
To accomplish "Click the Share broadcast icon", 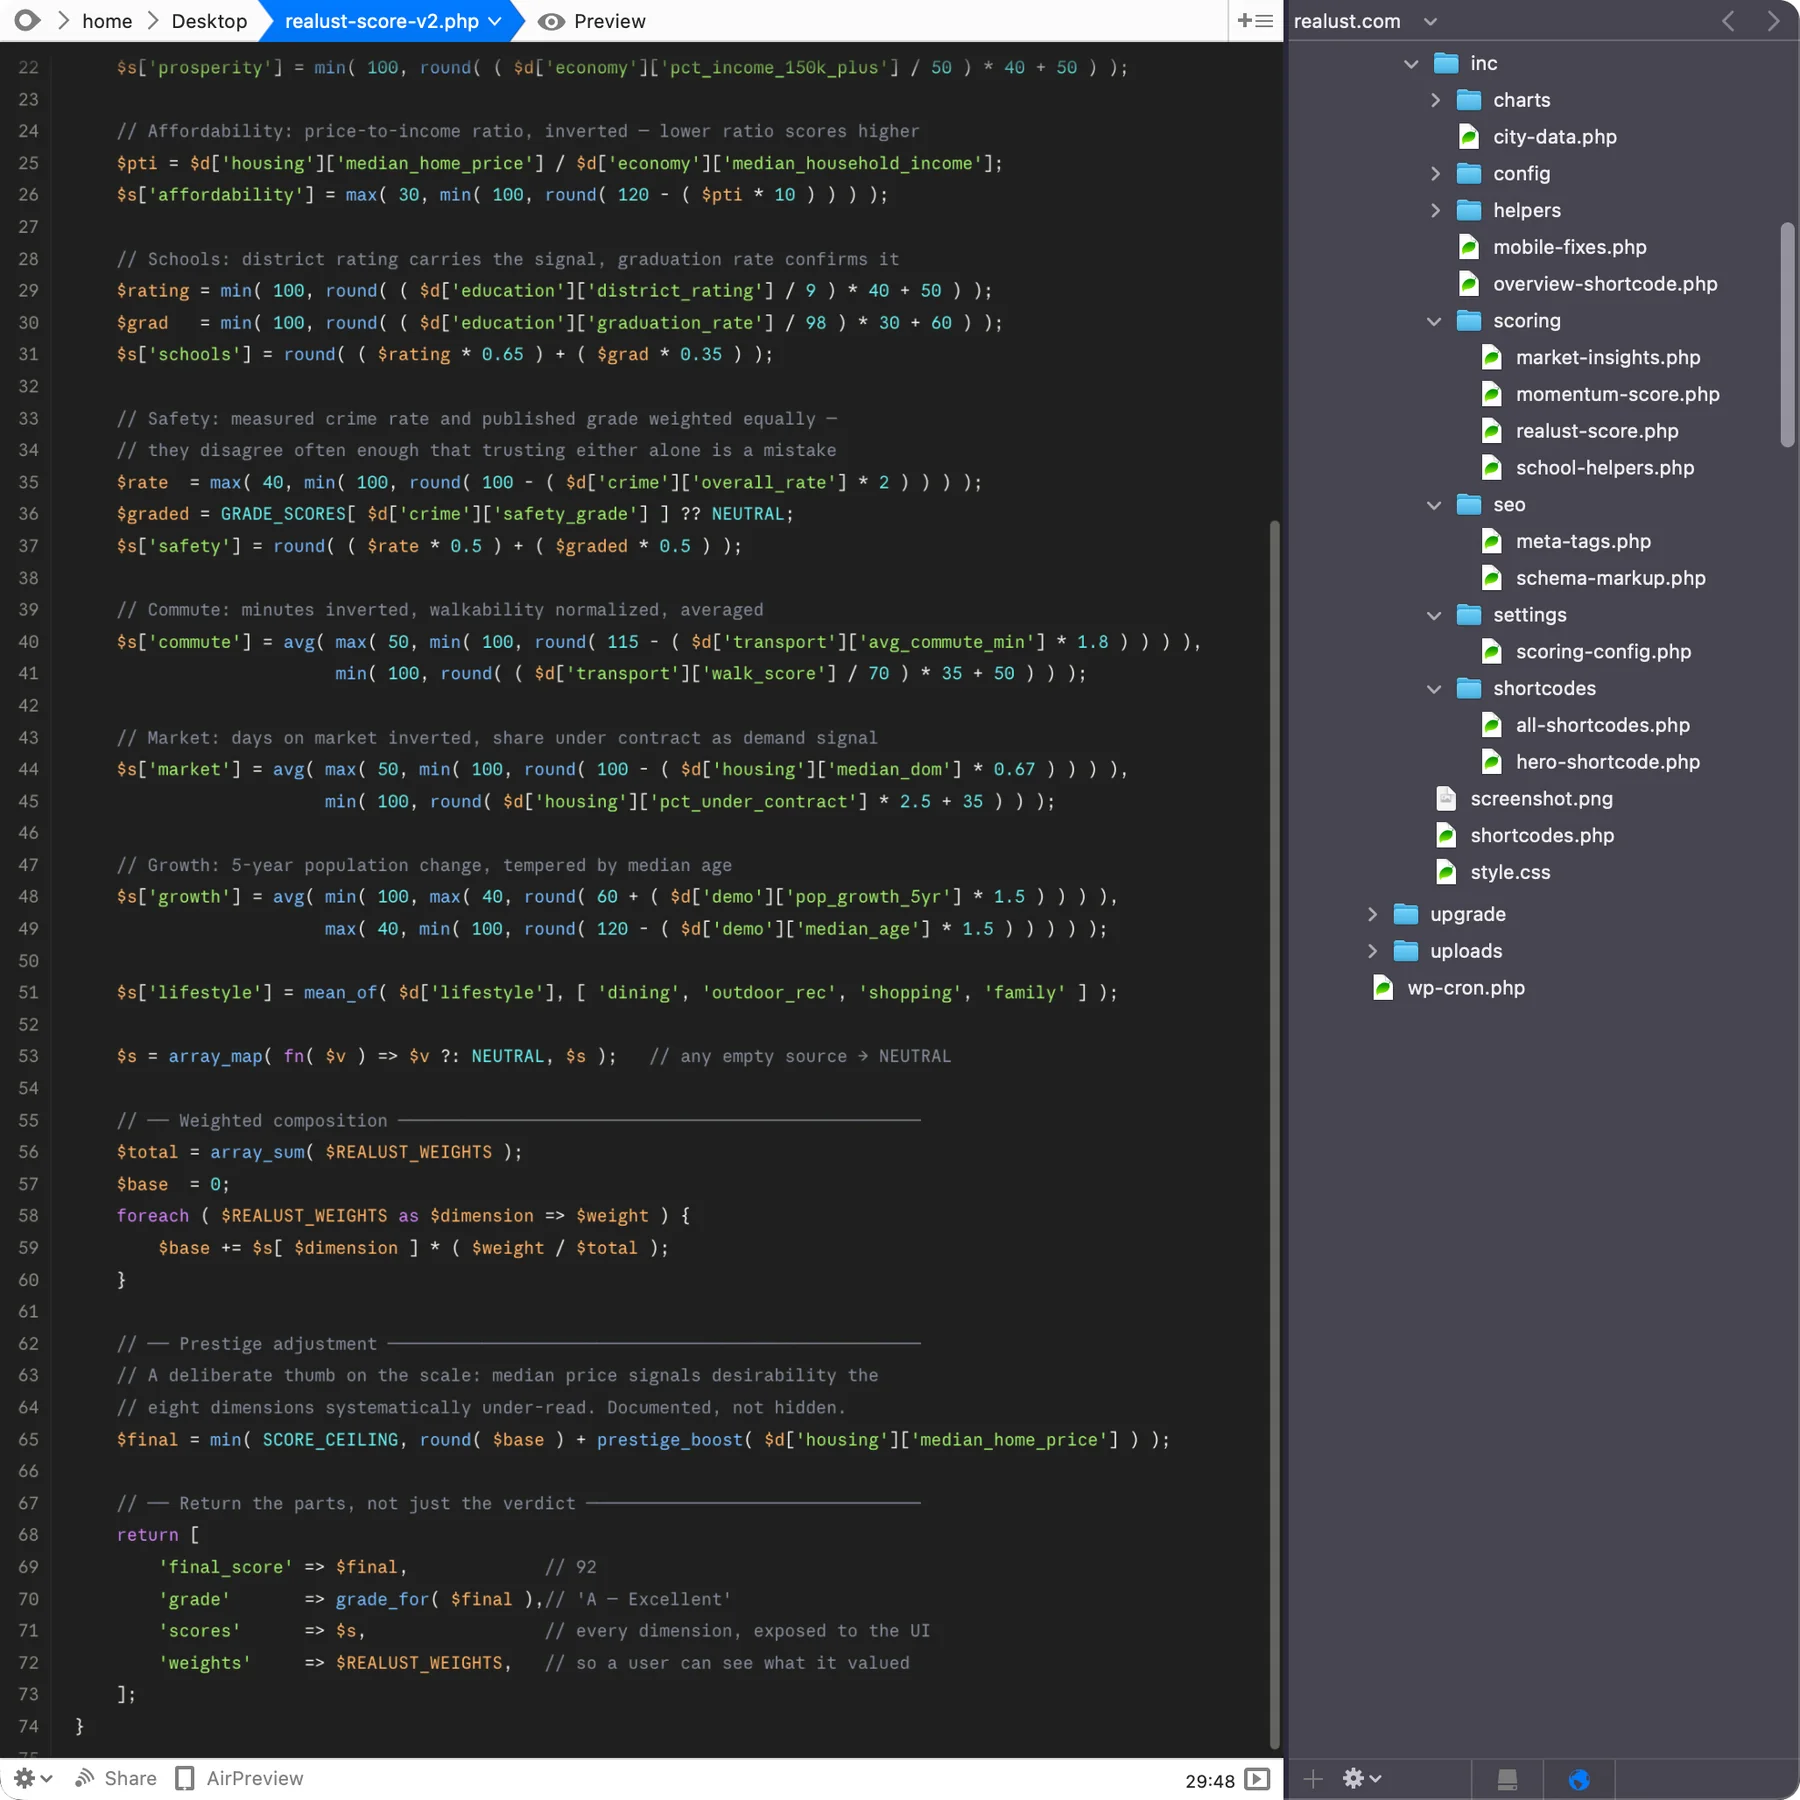I will [x=84, y=1778].
